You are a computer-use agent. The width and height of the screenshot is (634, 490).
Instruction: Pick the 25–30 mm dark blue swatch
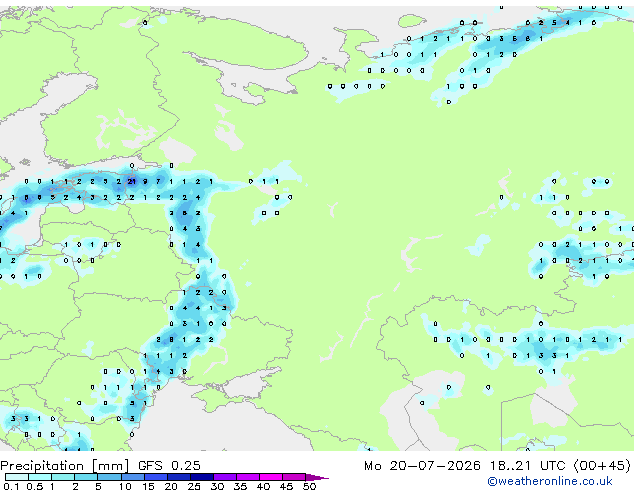point(201,477)
